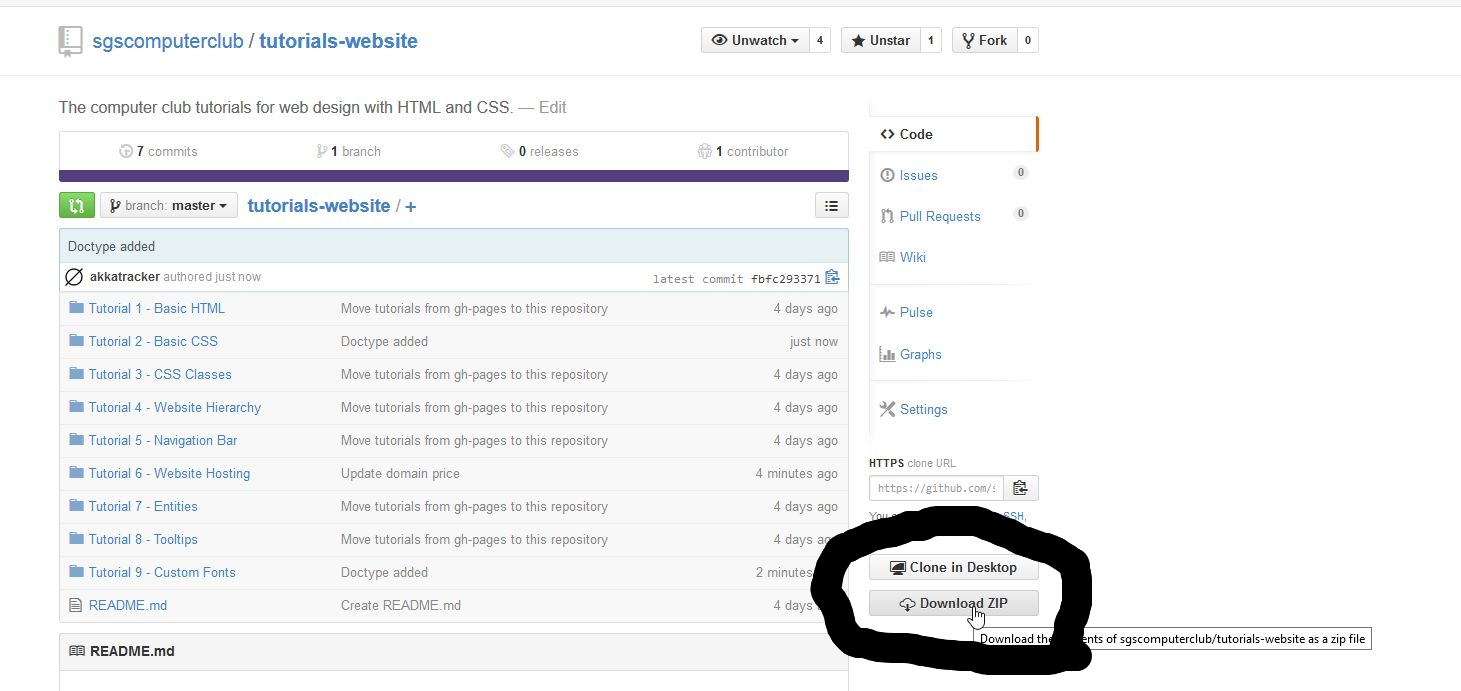Click 'Doctype added' message for Tutorial 9

[x=384, y=572]
